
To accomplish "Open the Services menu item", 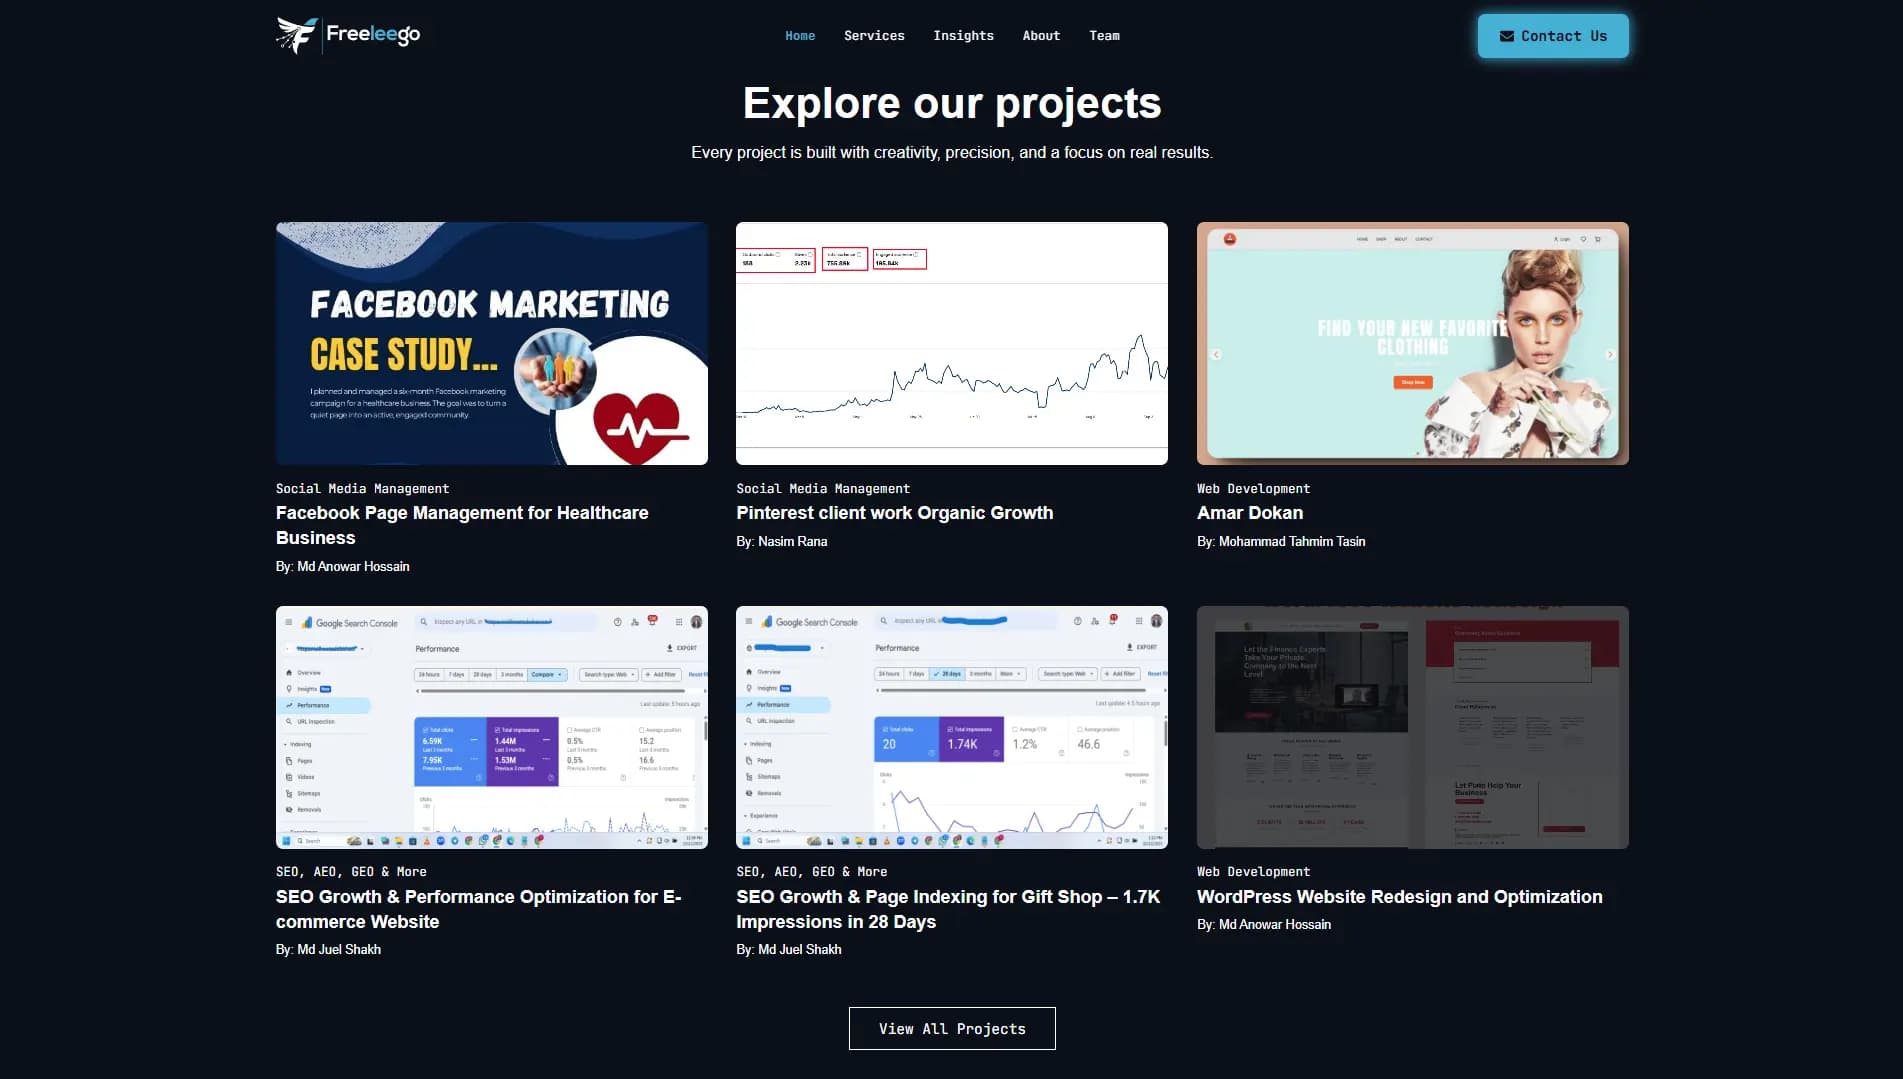I will [x=874, y=36].
